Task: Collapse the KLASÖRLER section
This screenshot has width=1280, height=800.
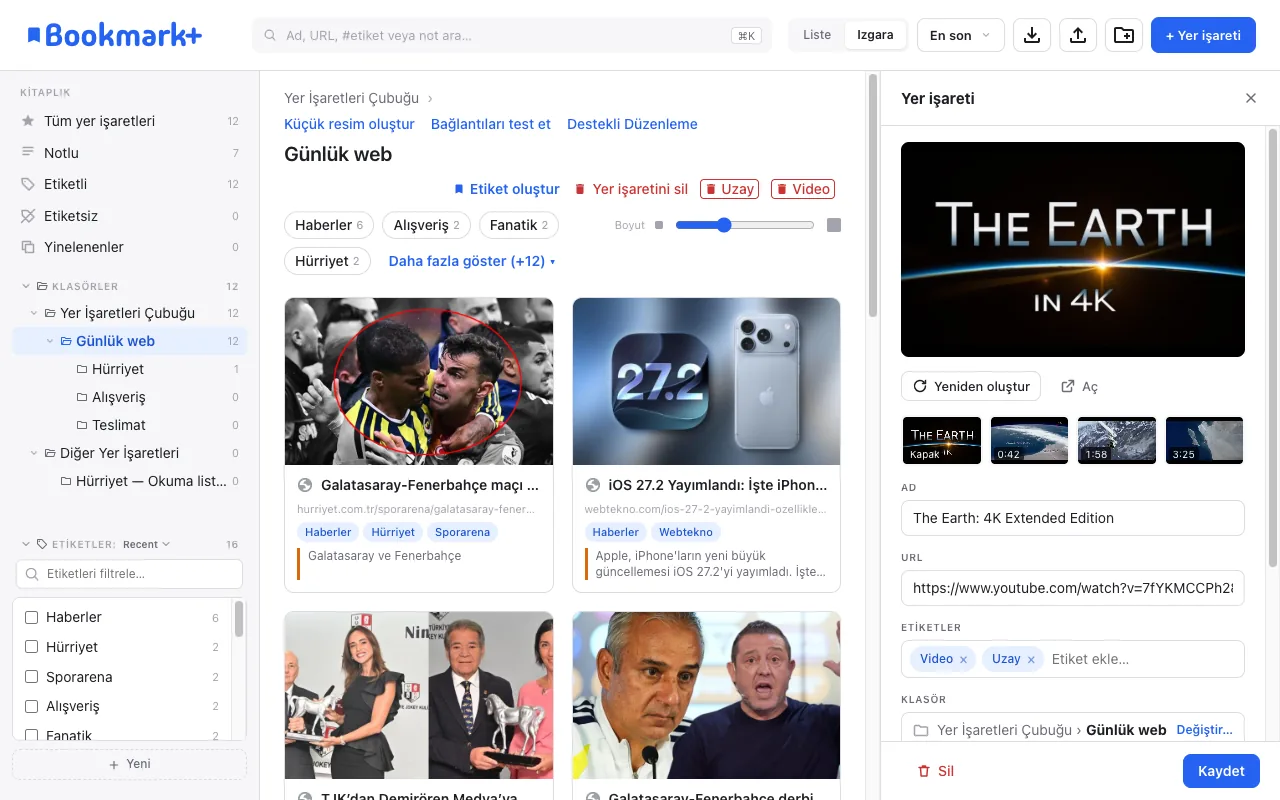Action: tap(26, 286)
